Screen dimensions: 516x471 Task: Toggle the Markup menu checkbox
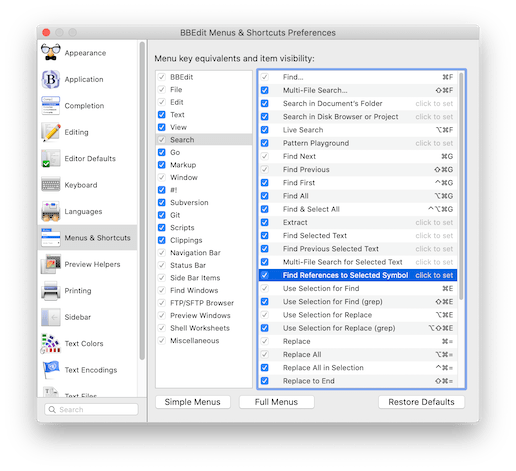[x=162, y=165]
